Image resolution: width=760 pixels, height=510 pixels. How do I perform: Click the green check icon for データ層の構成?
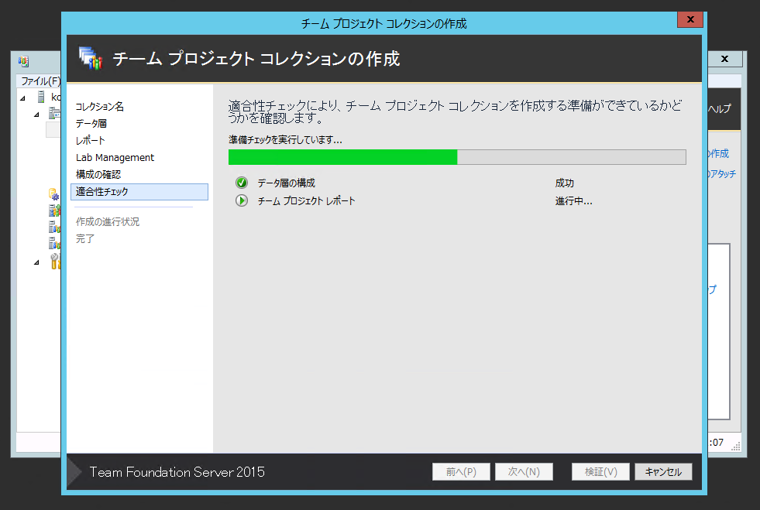coord(241,183)
